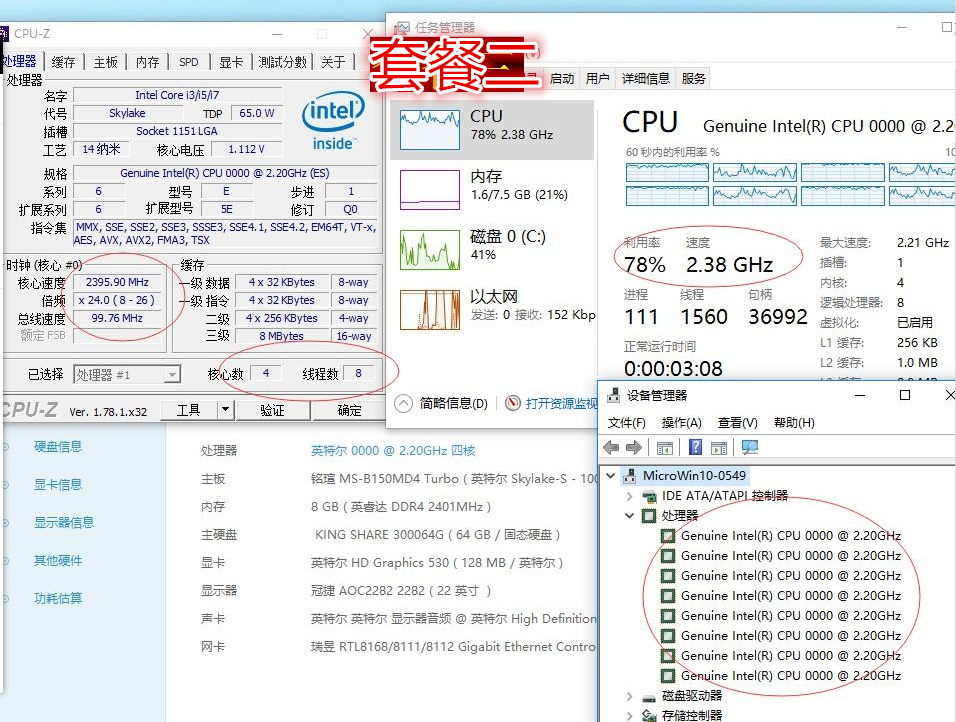This screenshot has width=956, height=722.
Task: Open the 操作(A) menu in Device Manager
Action: (x=682, y=423)
